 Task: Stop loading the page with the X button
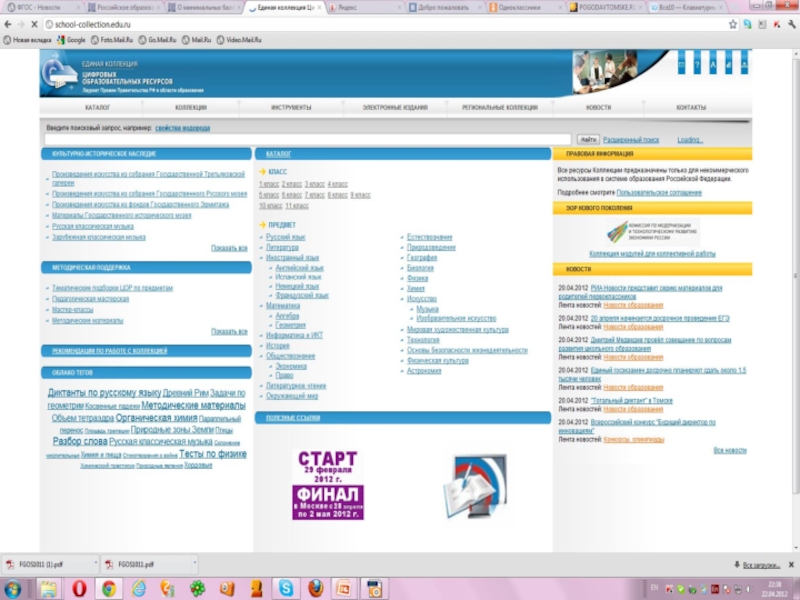[34, 24]
